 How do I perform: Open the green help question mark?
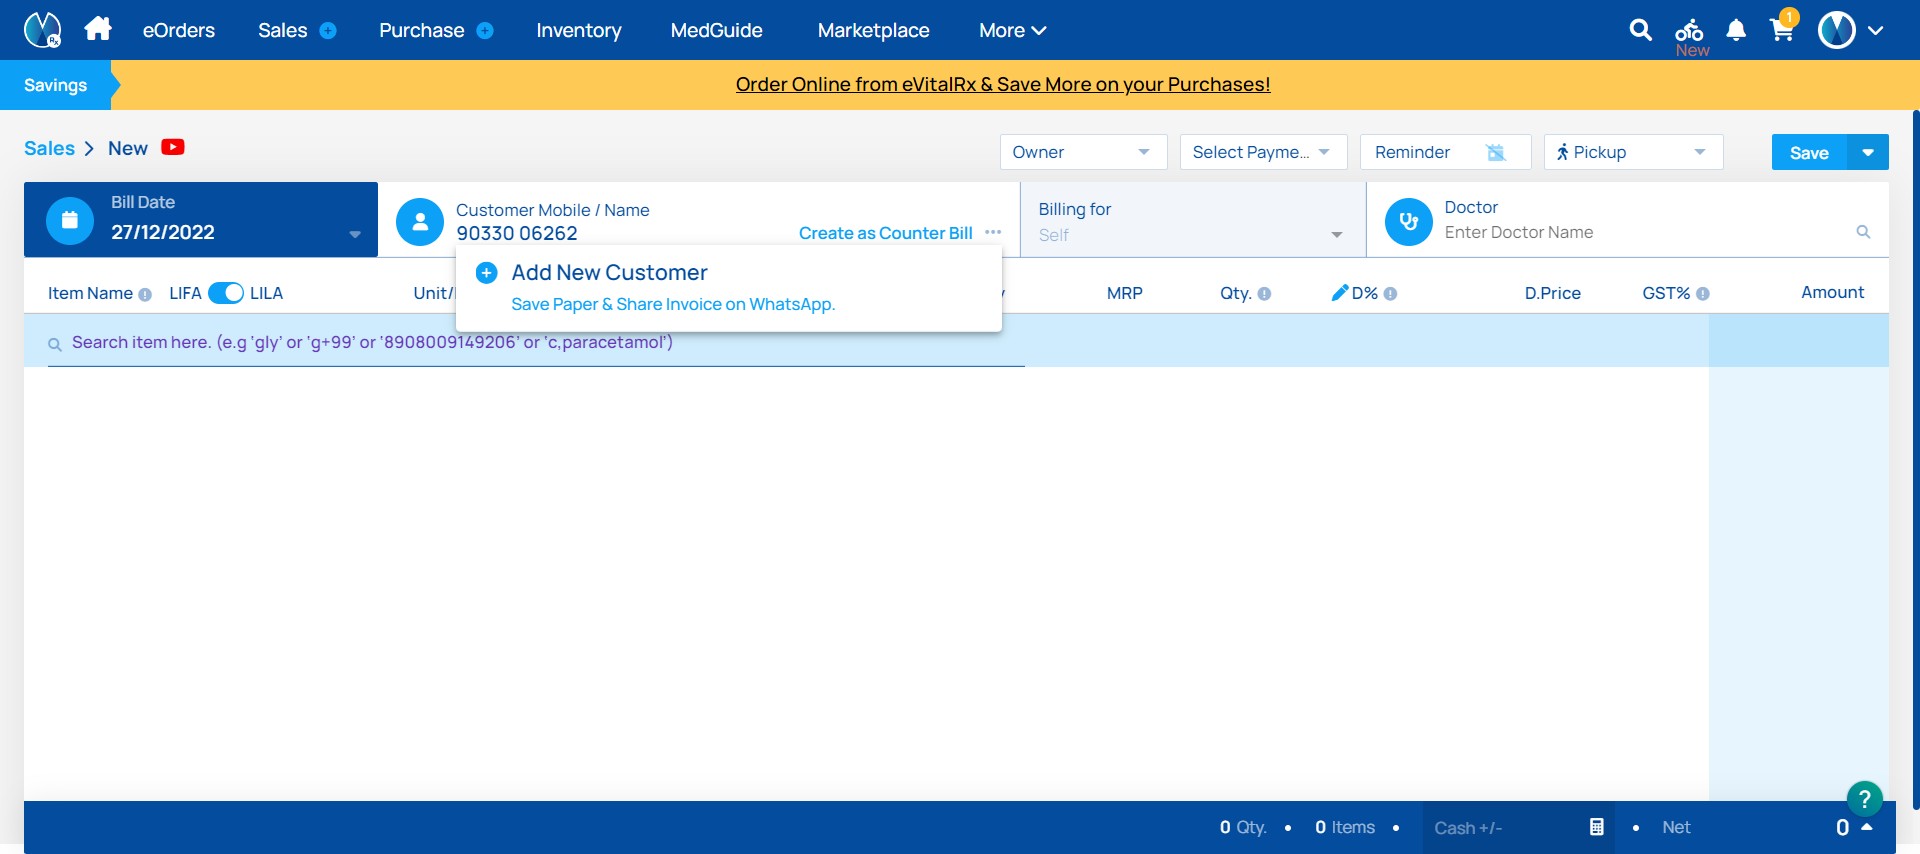point(1864,799)
